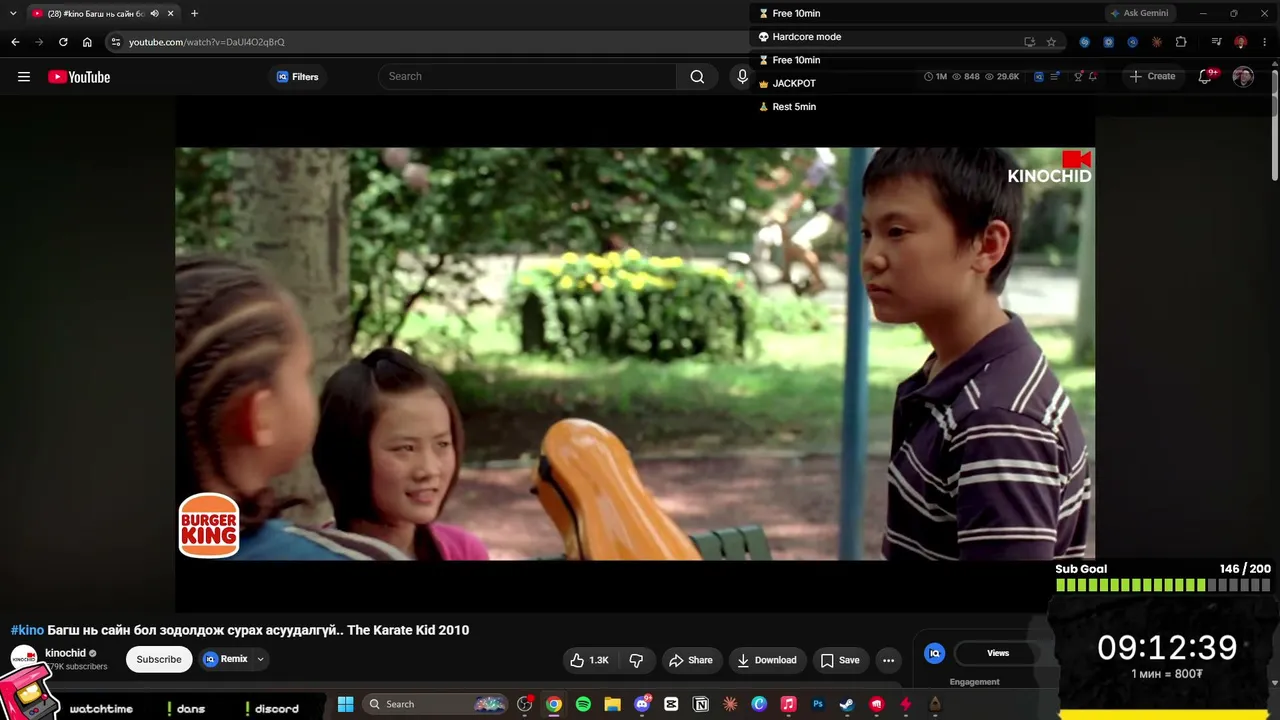Click the vidIQ bell icon in header

[x=1093, y=76]
